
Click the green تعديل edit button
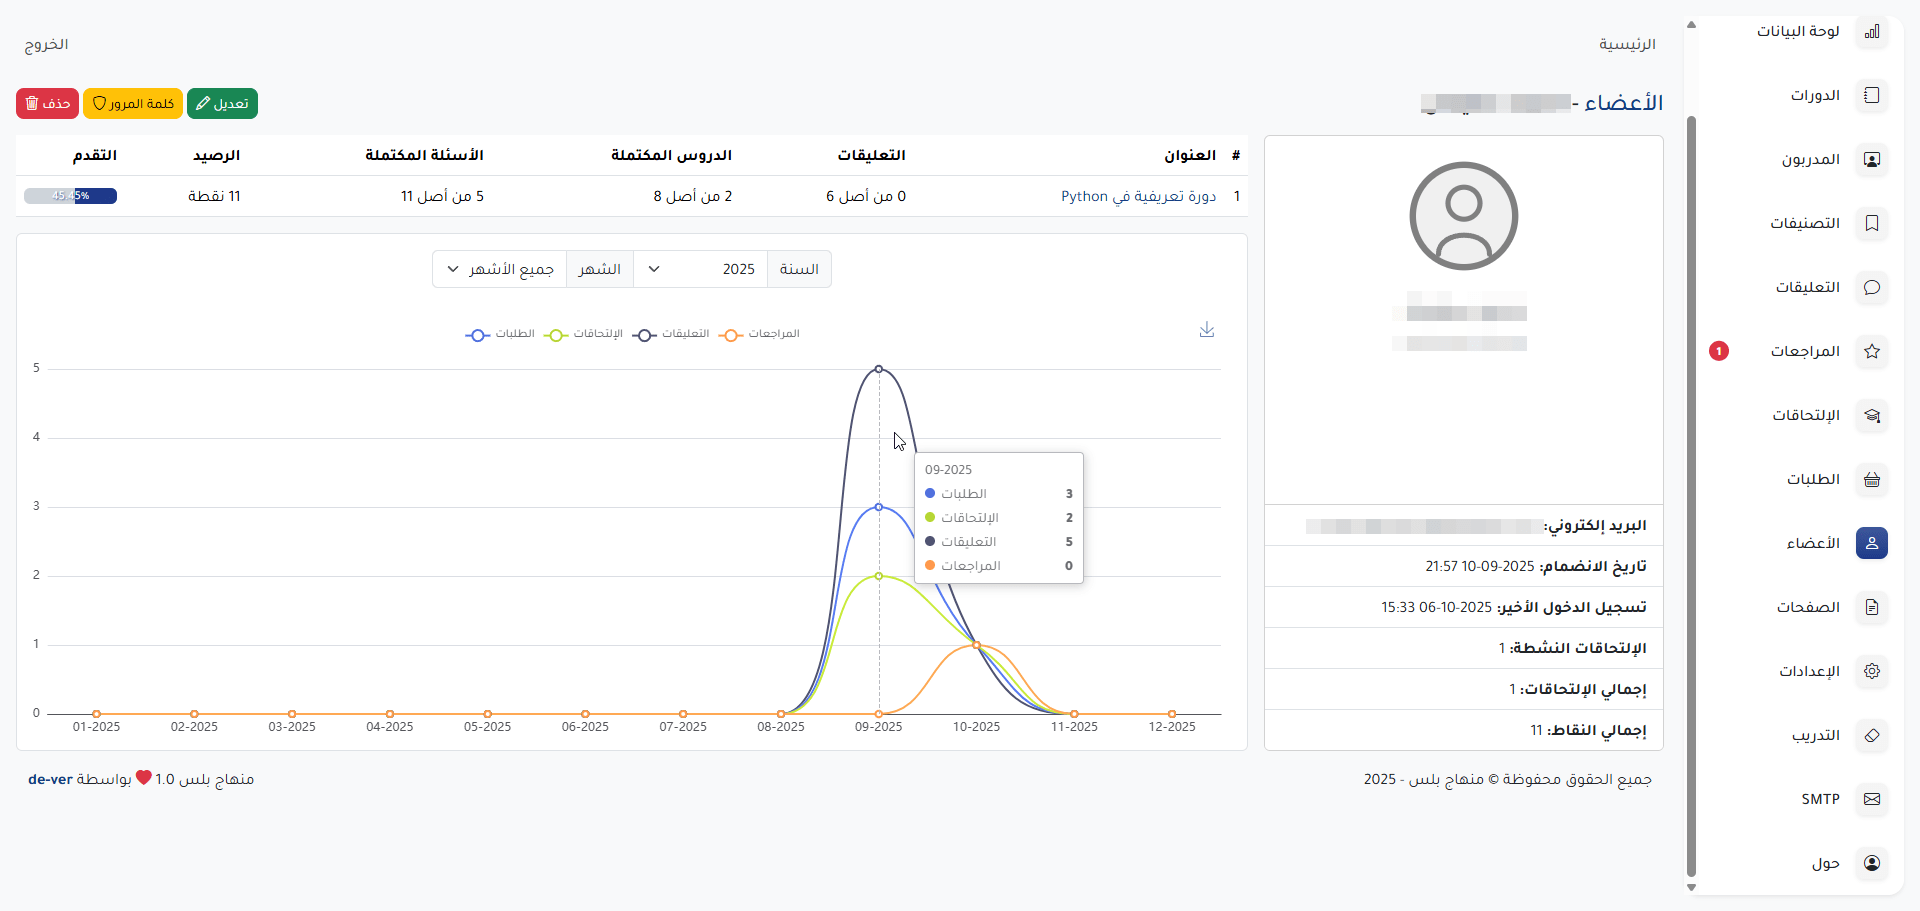(222, 104)
